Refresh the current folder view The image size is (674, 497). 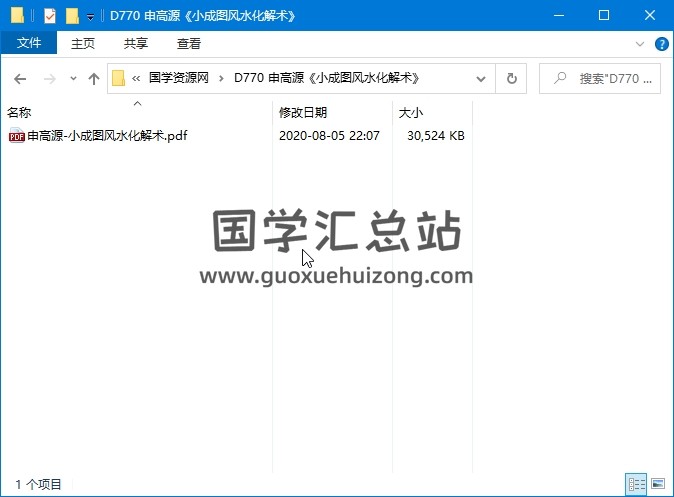click(x=512, y=78)
